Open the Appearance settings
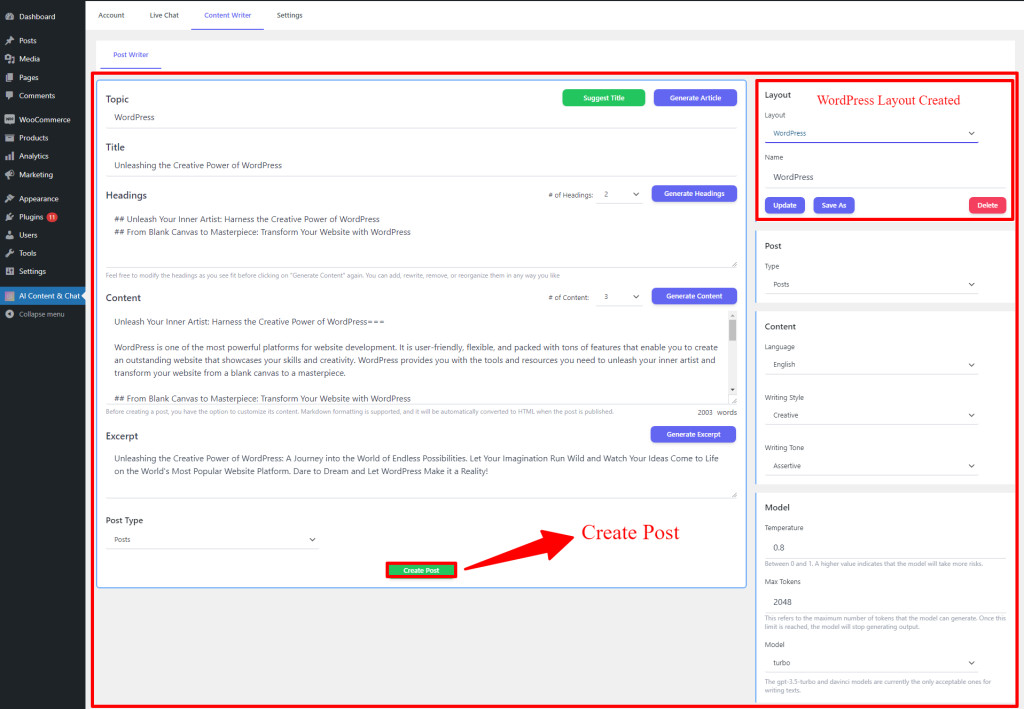 point(37,198)
